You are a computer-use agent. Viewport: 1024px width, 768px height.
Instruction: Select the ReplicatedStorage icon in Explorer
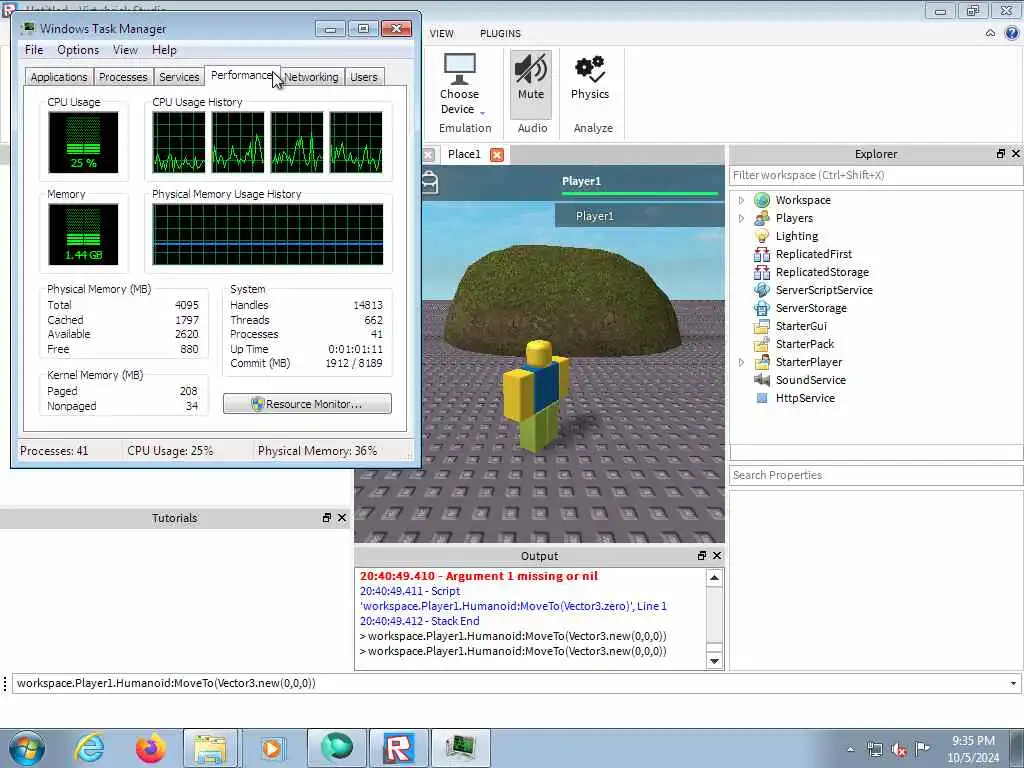(761, 272)
